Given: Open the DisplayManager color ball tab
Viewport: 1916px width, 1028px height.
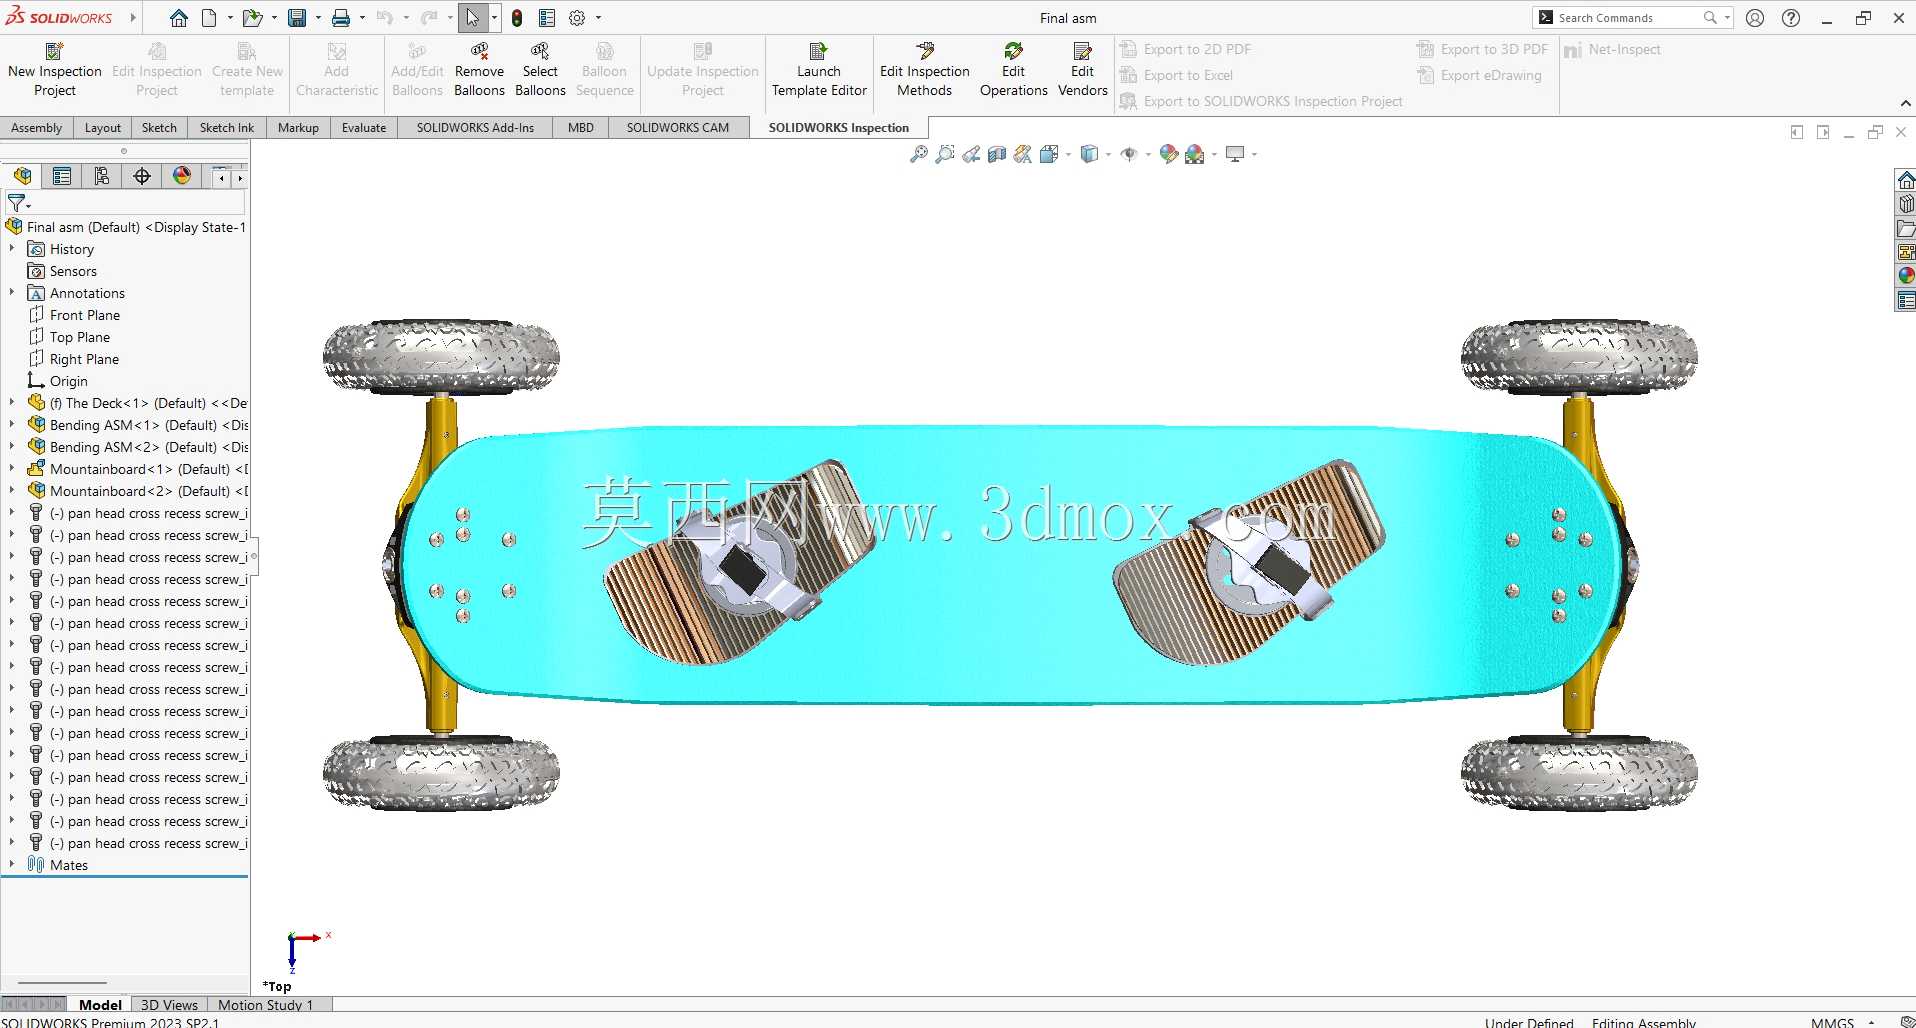Looking at the screenshot, I should click(x=182, y=176).
